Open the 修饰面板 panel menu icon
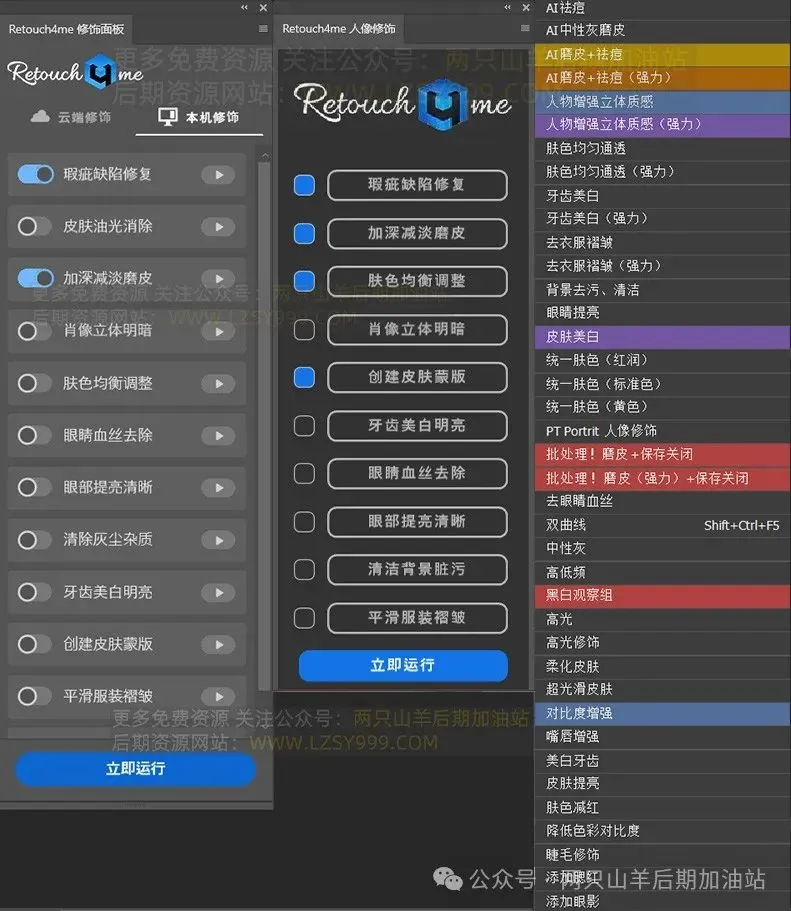The image size is (791, 911). coord(263,28)
